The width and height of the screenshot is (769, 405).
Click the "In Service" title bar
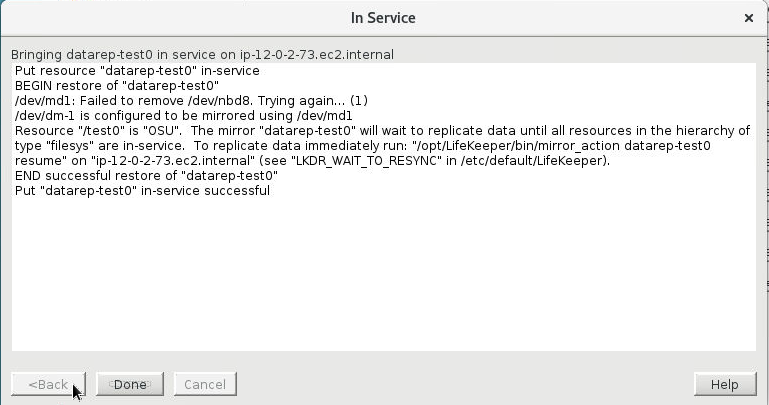pos(383,18)
